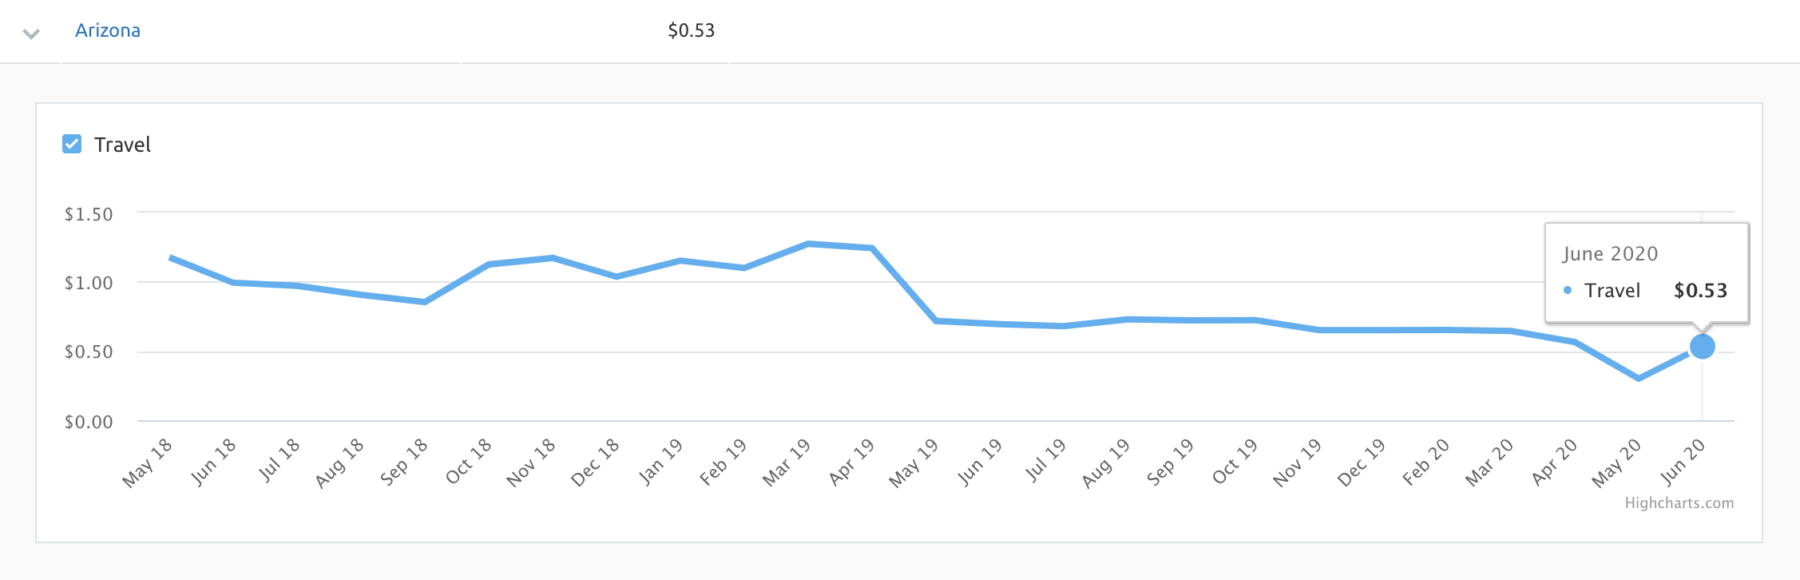This screenshot has width=1800, height=580.
Task: Click the line's low point above May 20
Action: pos(1638,378)
